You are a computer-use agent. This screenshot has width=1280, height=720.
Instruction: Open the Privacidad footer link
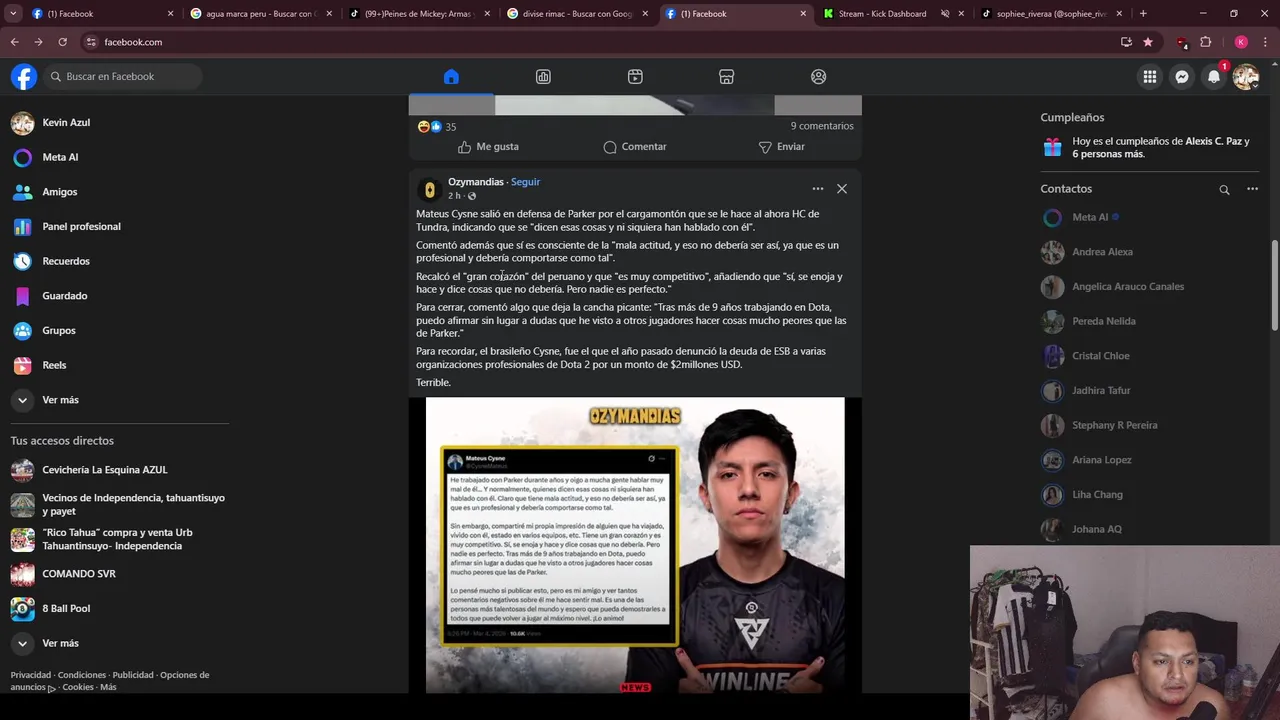31,675
